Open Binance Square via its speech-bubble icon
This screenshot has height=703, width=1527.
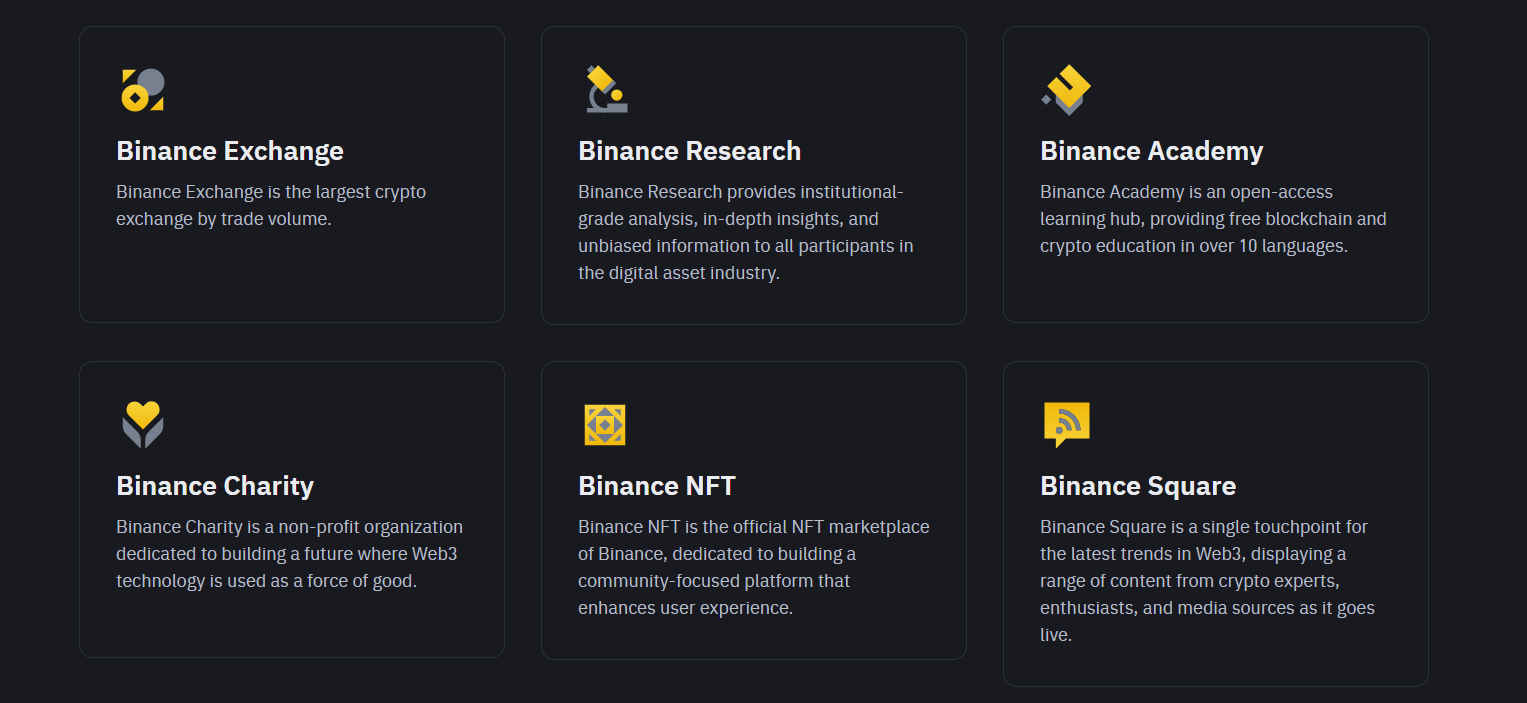tap(1066, 424)
